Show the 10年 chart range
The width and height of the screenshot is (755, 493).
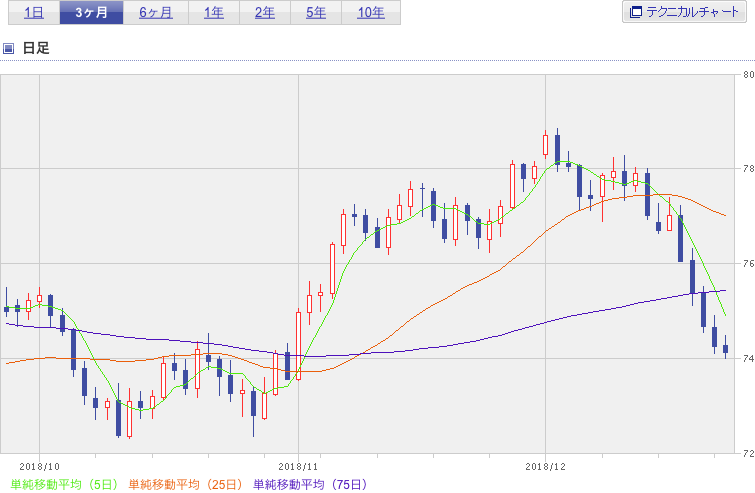click(371, 12)
